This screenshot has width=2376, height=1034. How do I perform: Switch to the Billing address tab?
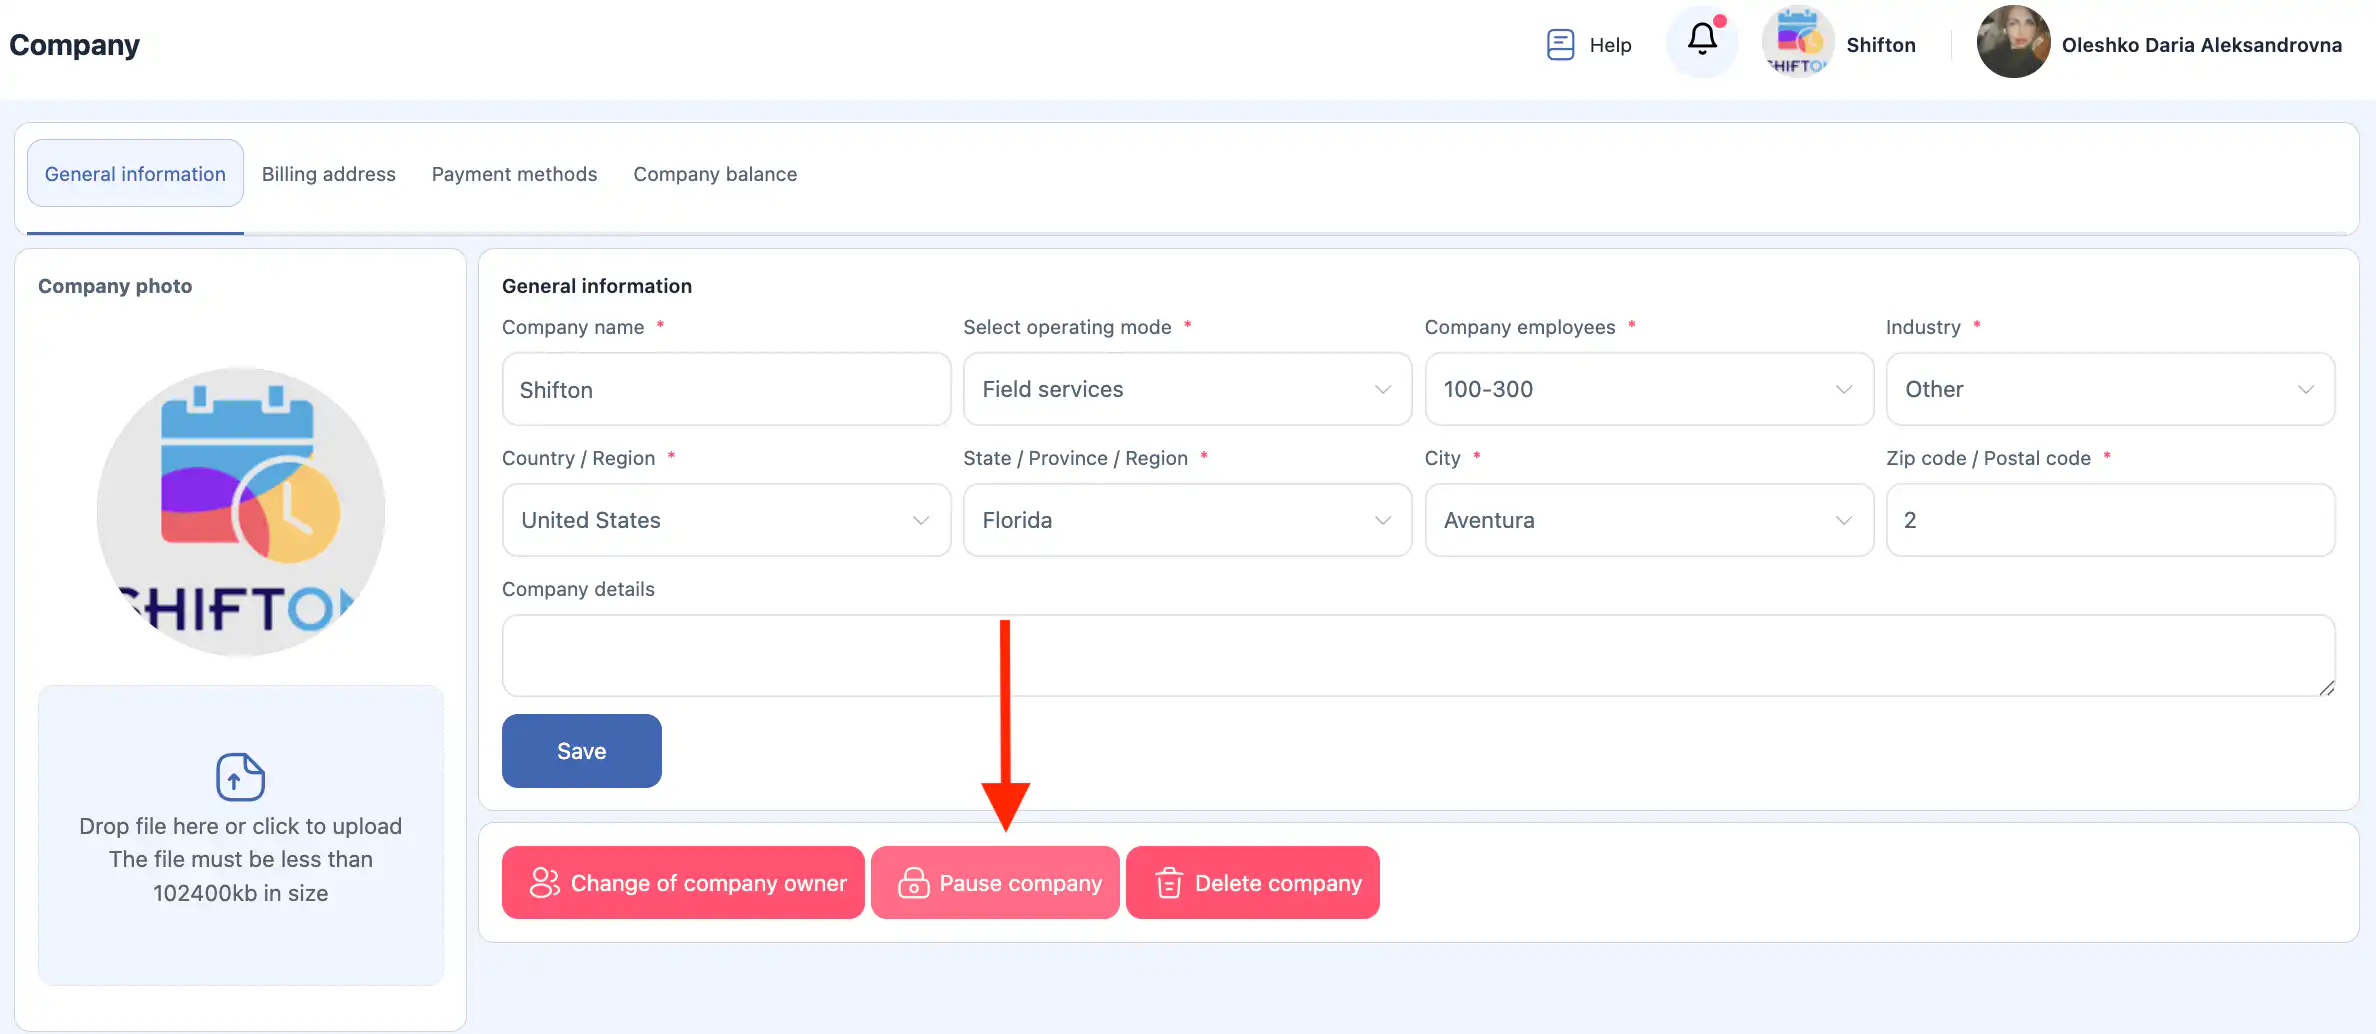(328, 174)
